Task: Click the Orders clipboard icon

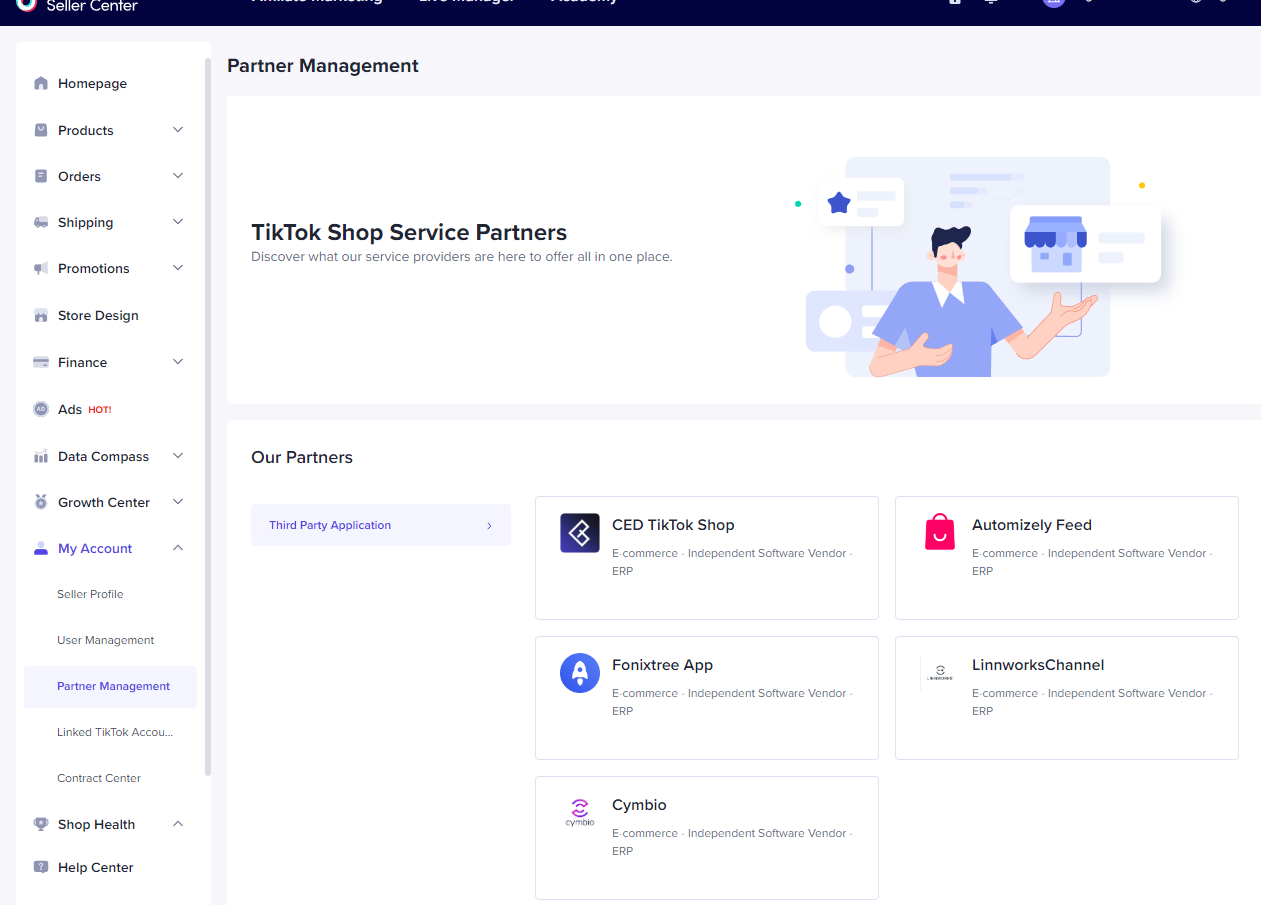Action: coord(41,176)
